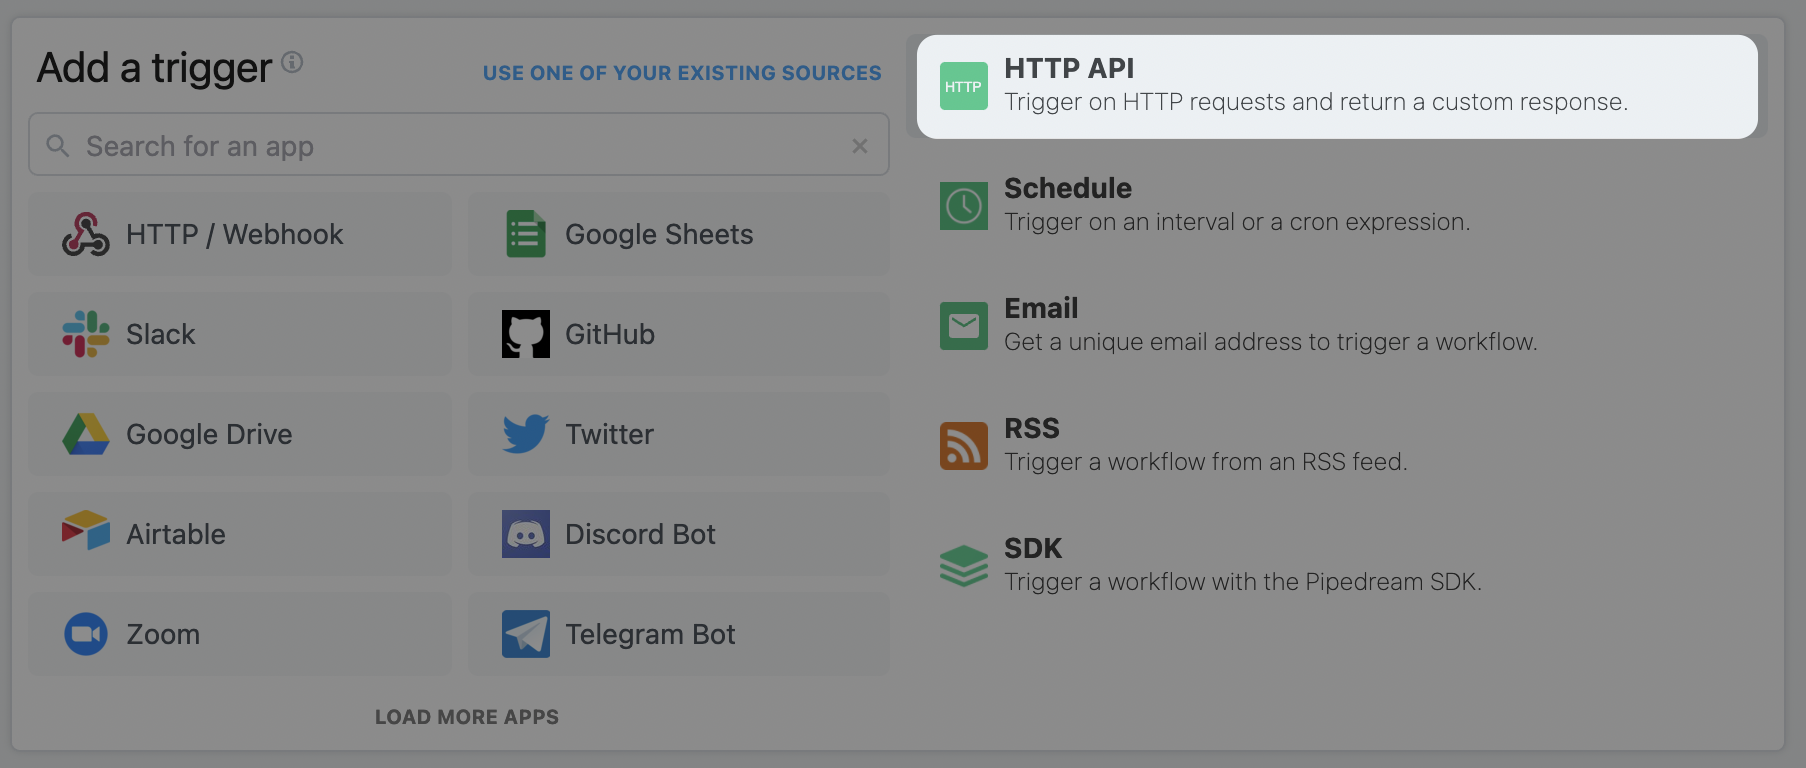This screenshot has height=768, width=1806.
Task: Click the Twitter bird icon
Action: [526, 434]
